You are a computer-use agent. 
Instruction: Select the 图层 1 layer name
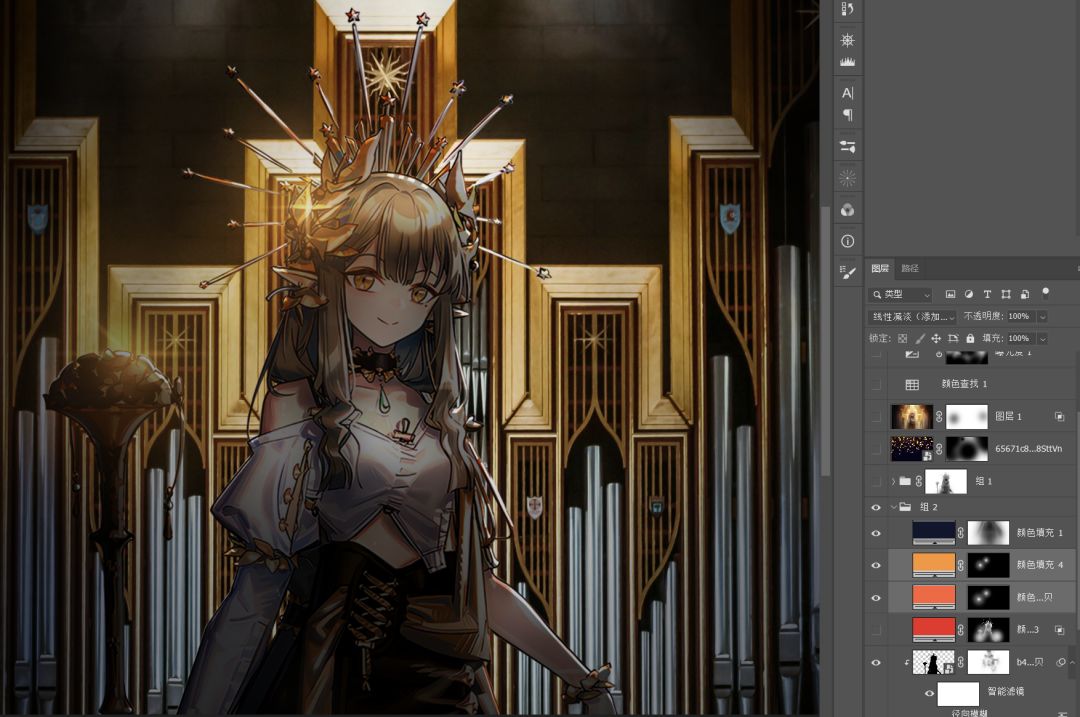point(1008,417)
